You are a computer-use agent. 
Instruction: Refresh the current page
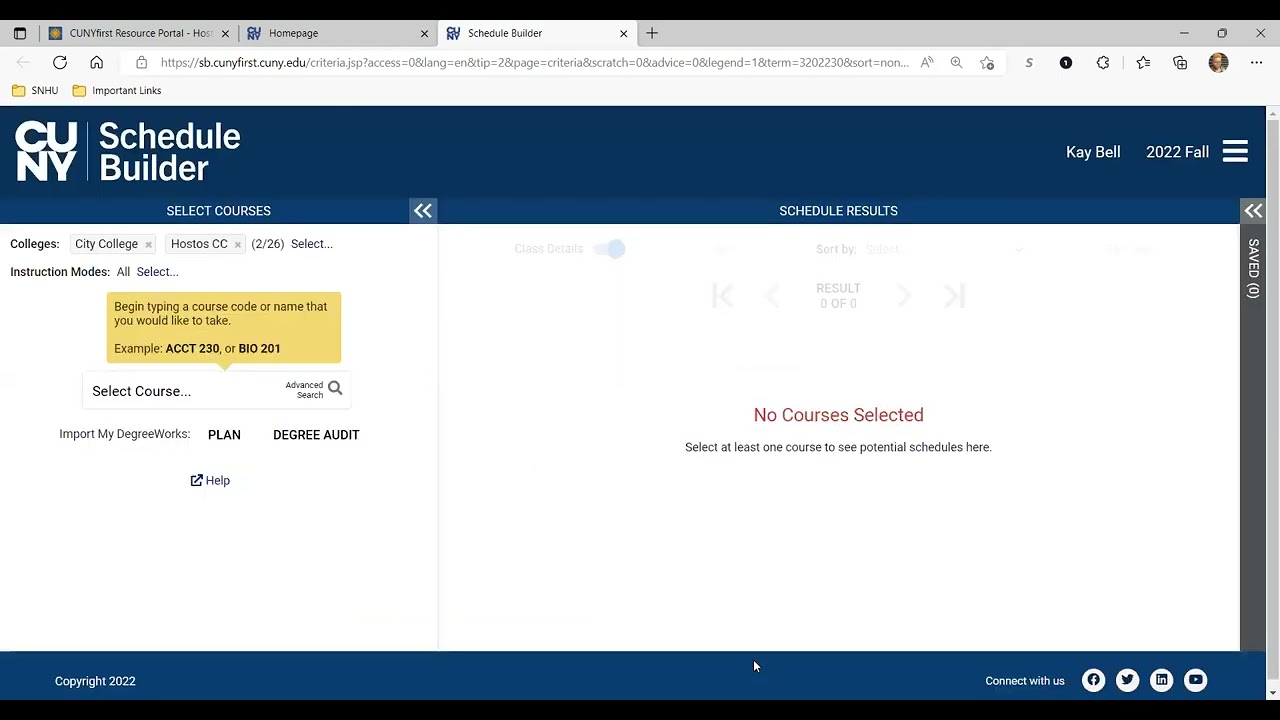pos(60,63)
